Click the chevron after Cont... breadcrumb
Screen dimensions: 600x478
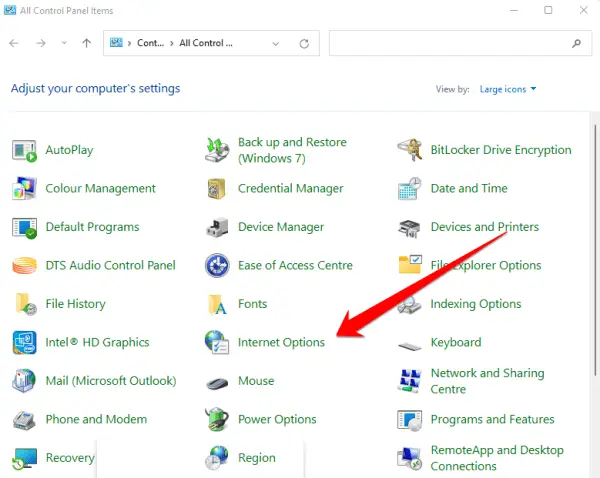coord(171,43)
